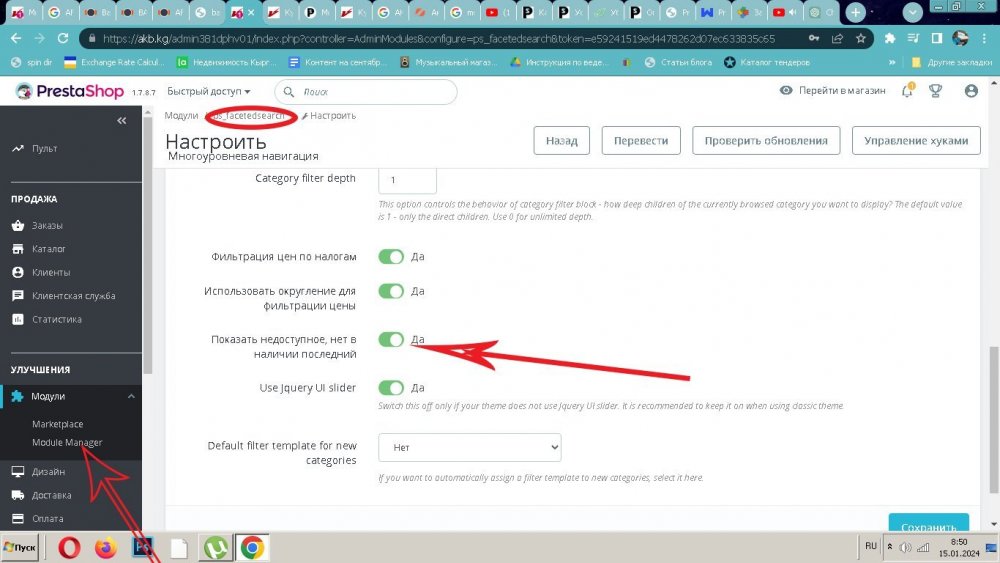Reload the page in browser
Image resolution: width=1000 pixels, height=563 pixels.
[x=62, y=38]
